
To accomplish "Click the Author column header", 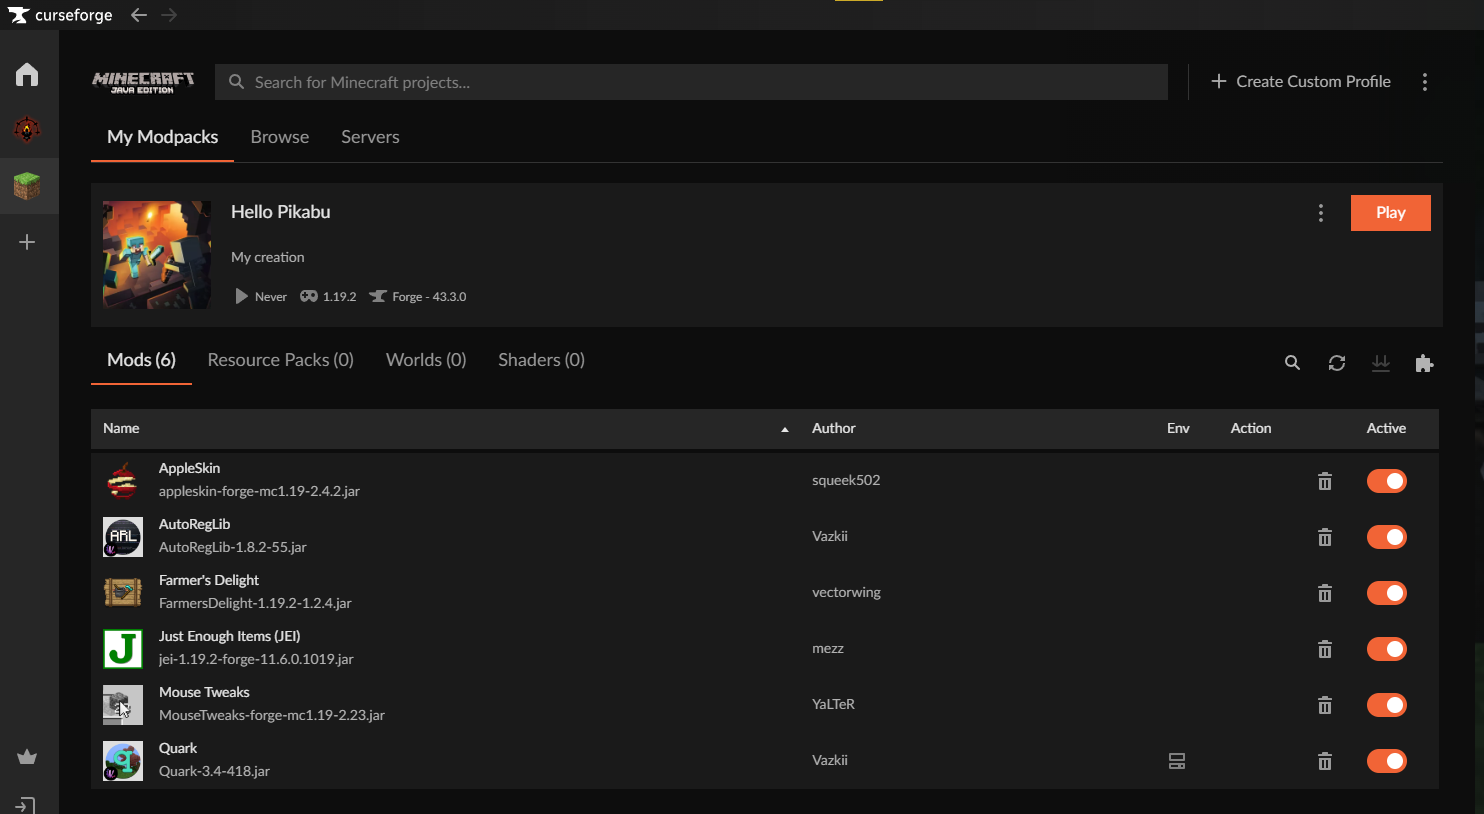I will point(834,428).
